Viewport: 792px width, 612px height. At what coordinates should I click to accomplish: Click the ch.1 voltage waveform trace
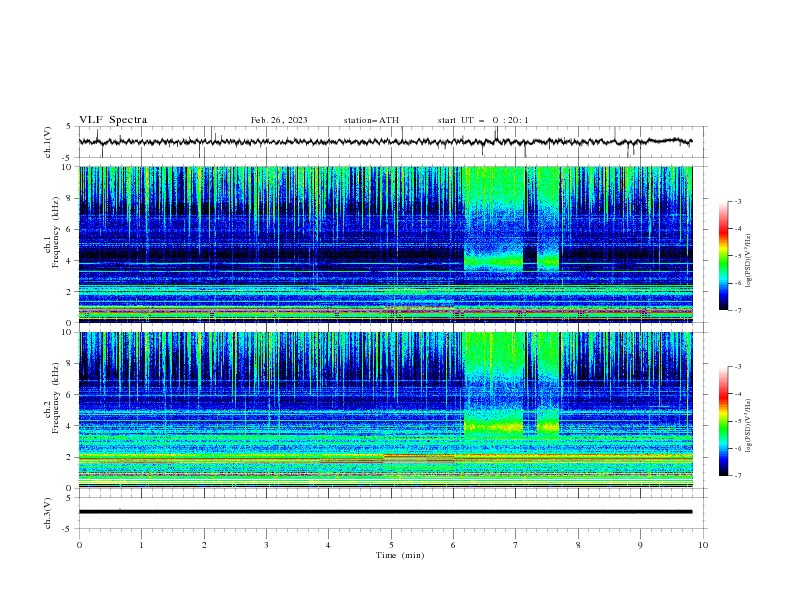tap(385, 142)
